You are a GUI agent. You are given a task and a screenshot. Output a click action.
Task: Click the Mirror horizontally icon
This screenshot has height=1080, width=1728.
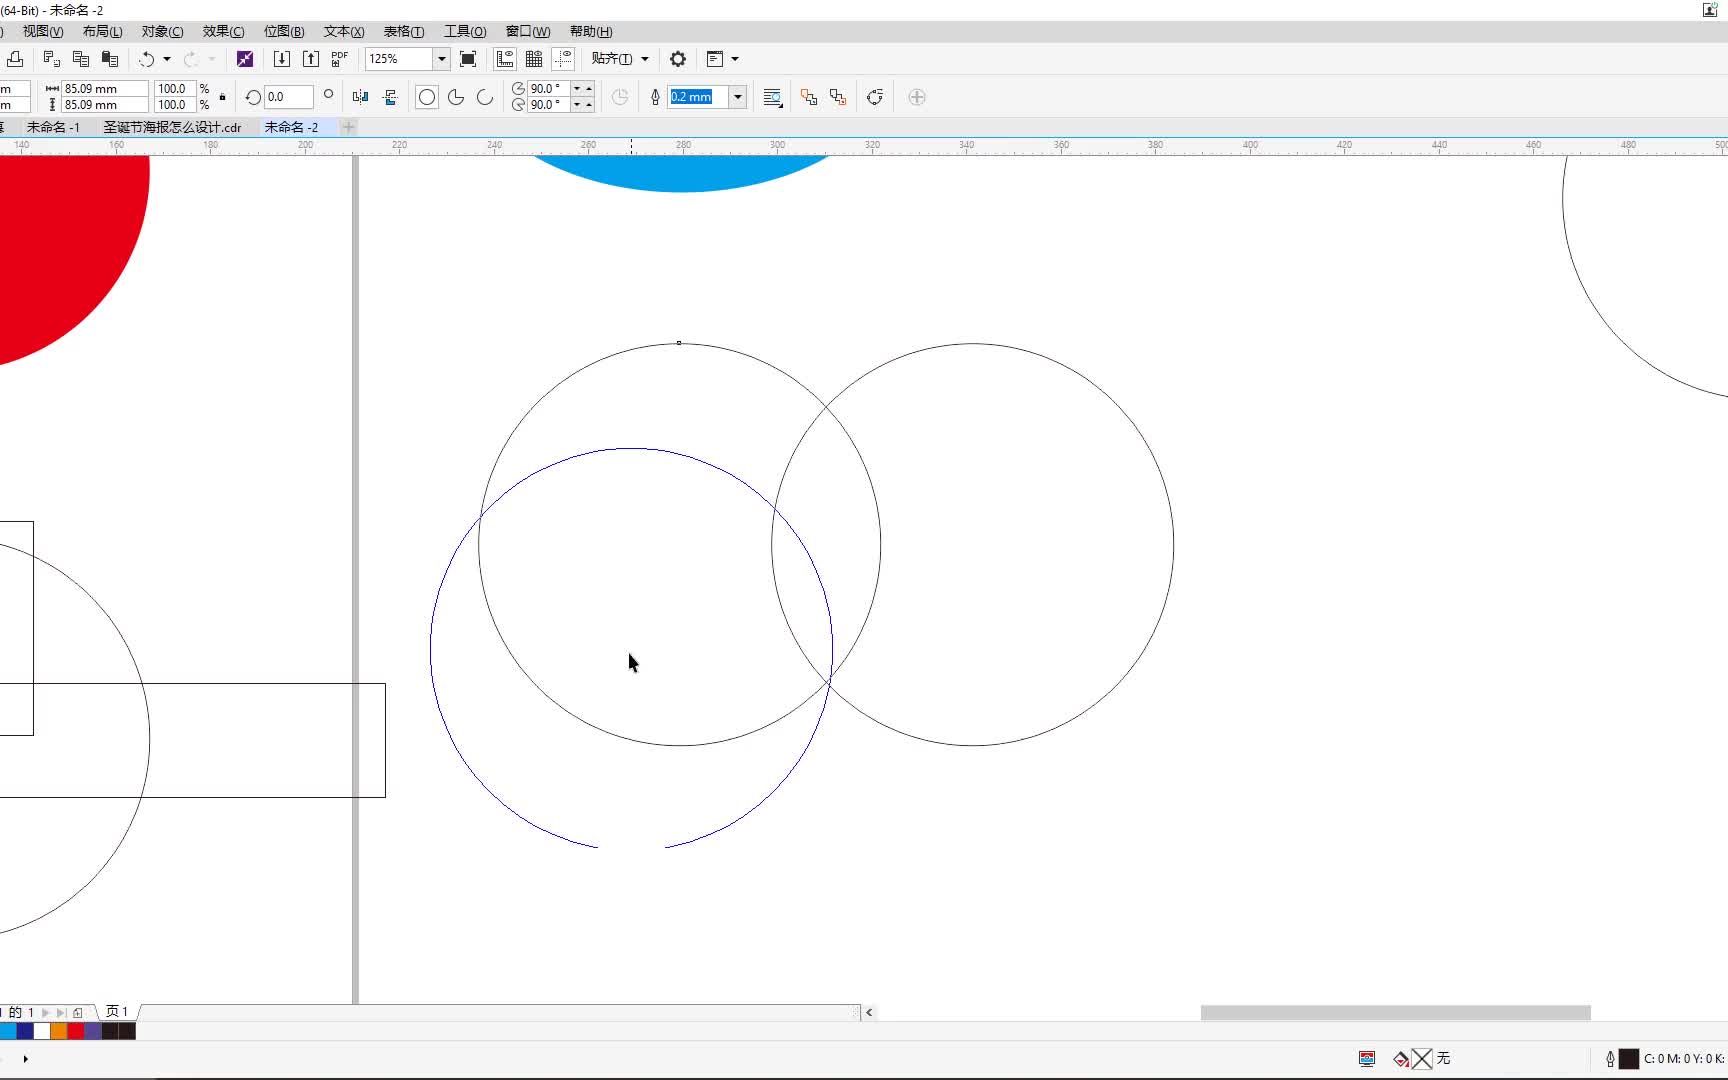[361, 97]
